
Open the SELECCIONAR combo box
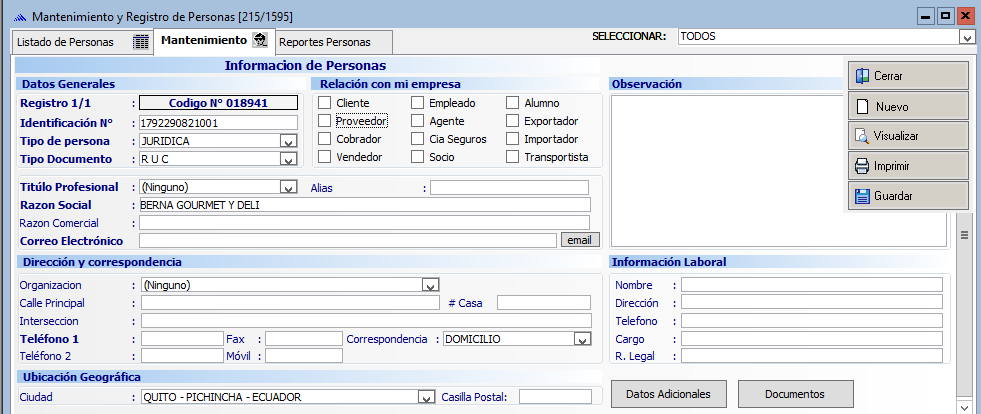click(966, 37)
